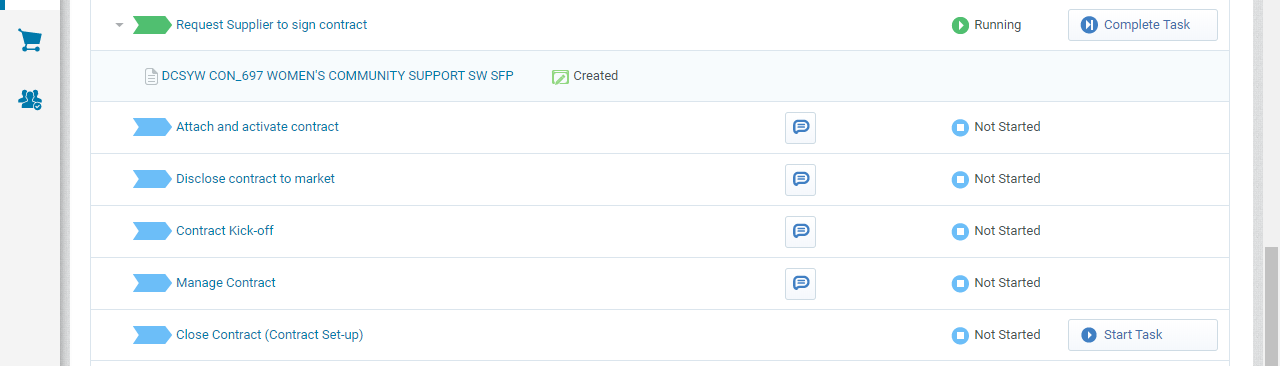Open comment icon for Contract Kick-off

pyautogui.click(x=800, y=231)
